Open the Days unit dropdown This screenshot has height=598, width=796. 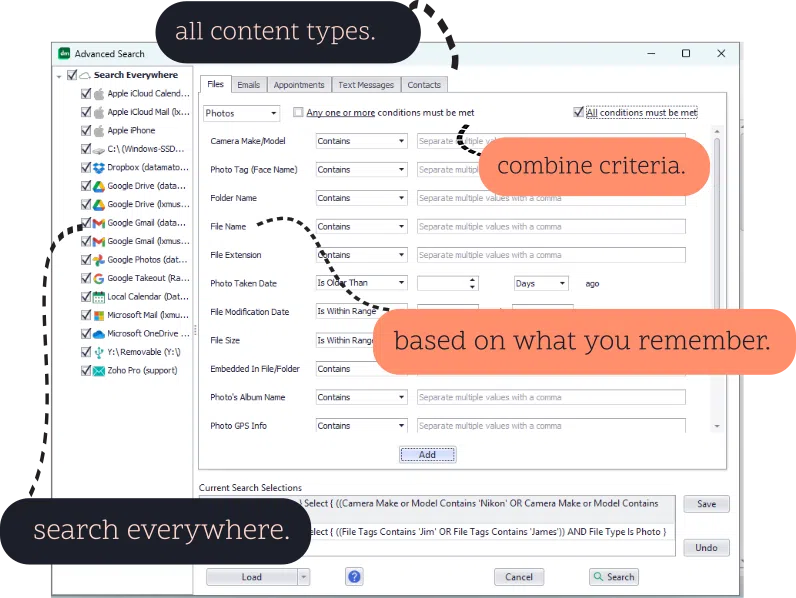coord(541,283)
